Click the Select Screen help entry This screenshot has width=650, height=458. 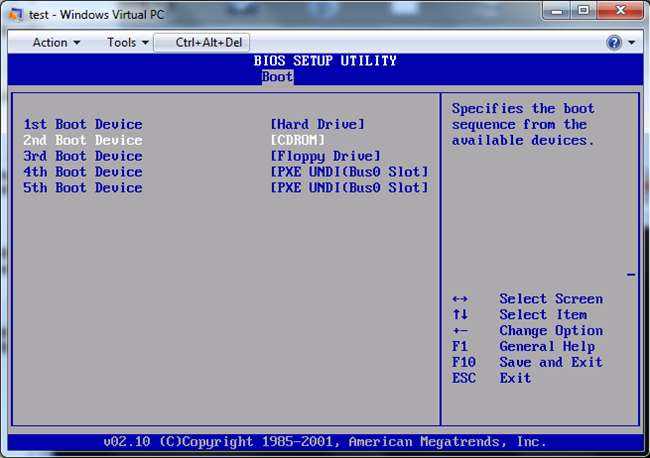(x=527, y=298)
